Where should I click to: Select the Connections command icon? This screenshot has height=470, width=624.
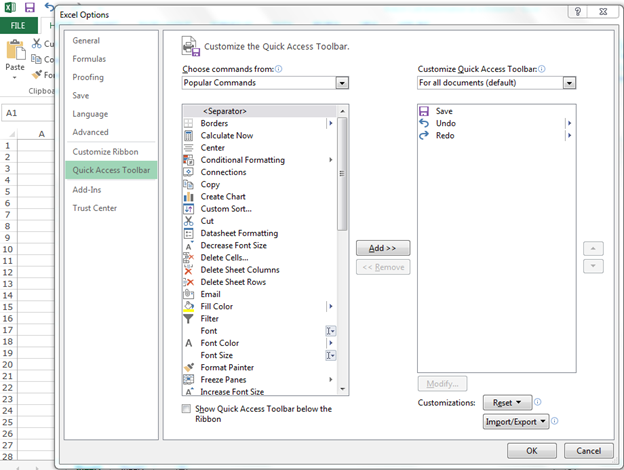pyautogui.click(x=188, y=172)
